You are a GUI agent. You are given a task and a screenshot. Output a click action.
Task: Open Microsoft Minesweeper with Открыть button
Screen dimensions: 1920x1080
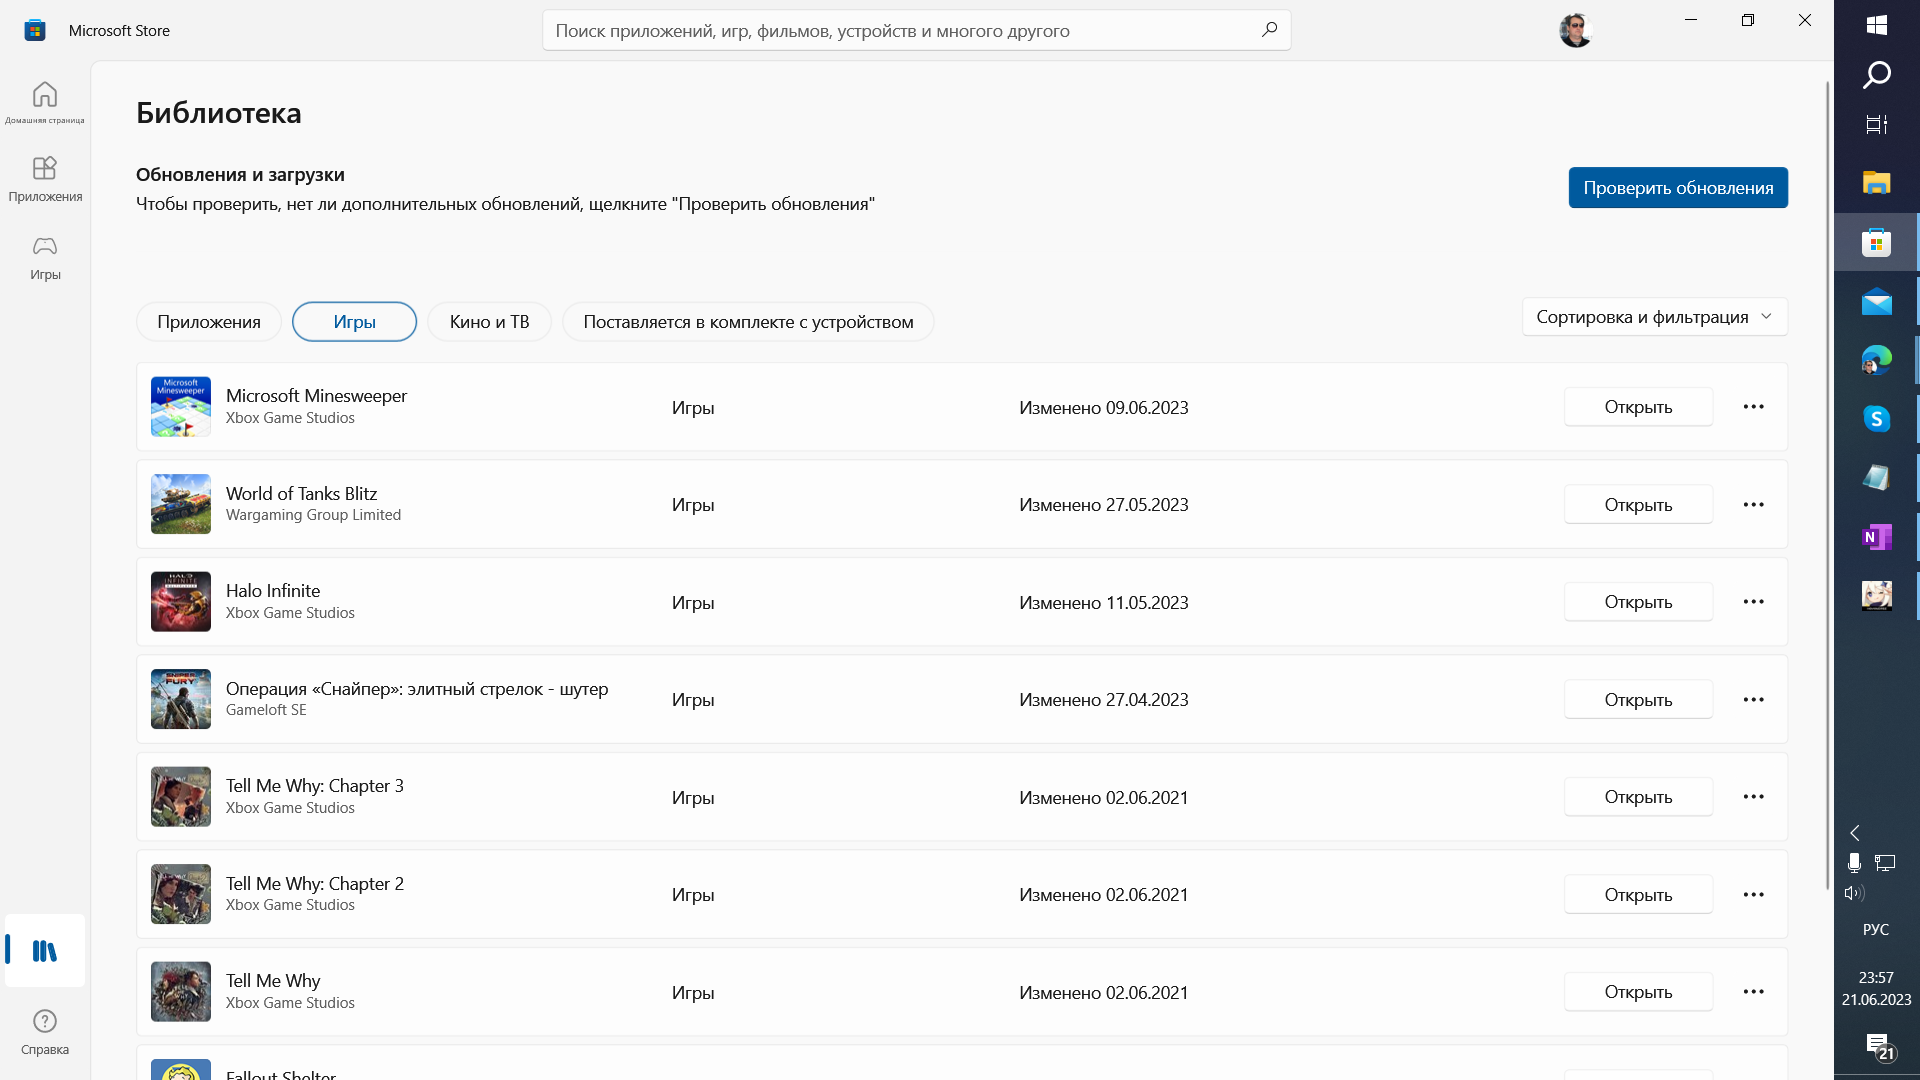pos(1638,407)
